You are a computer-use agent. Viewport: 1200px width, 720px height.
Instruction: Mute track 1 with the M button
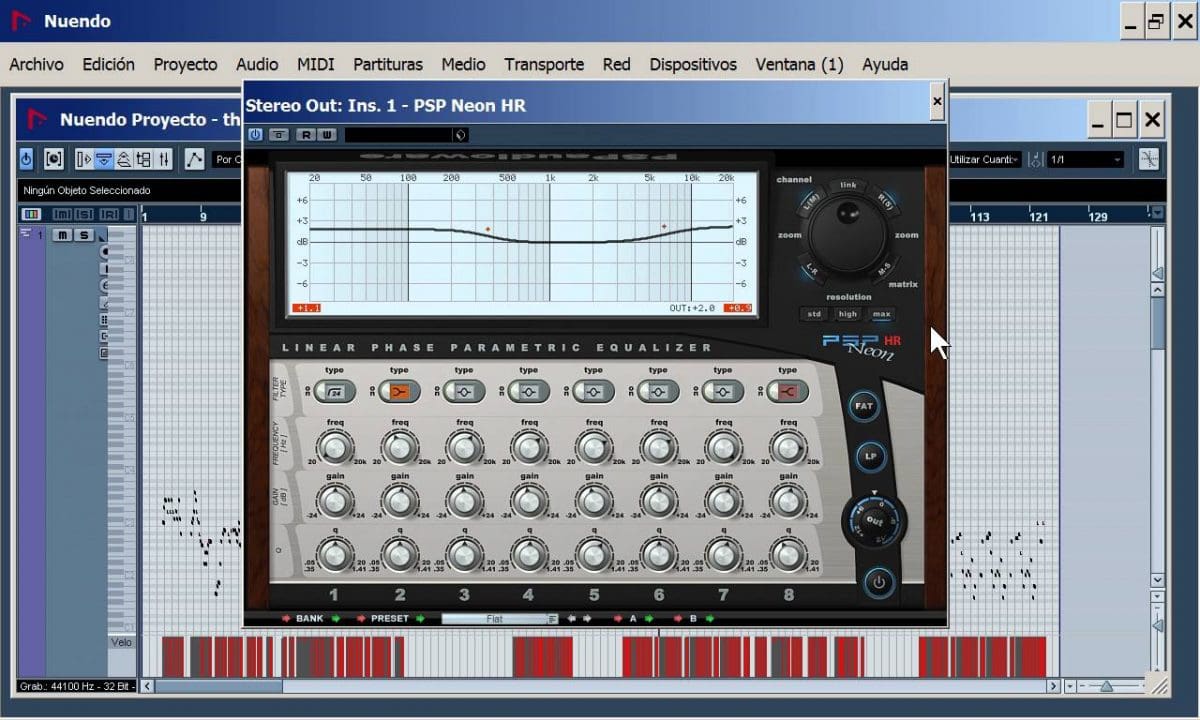(63, 235)
